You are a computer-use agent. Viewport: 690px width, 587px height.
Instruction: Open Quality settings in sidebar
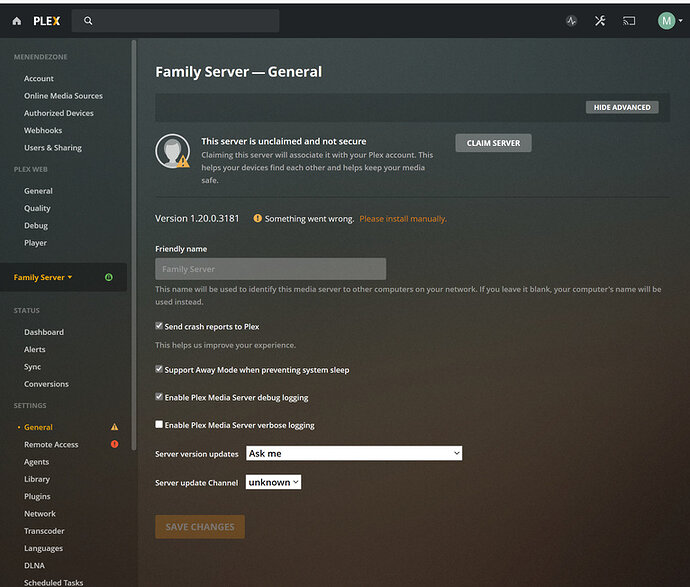pos(37,208)
